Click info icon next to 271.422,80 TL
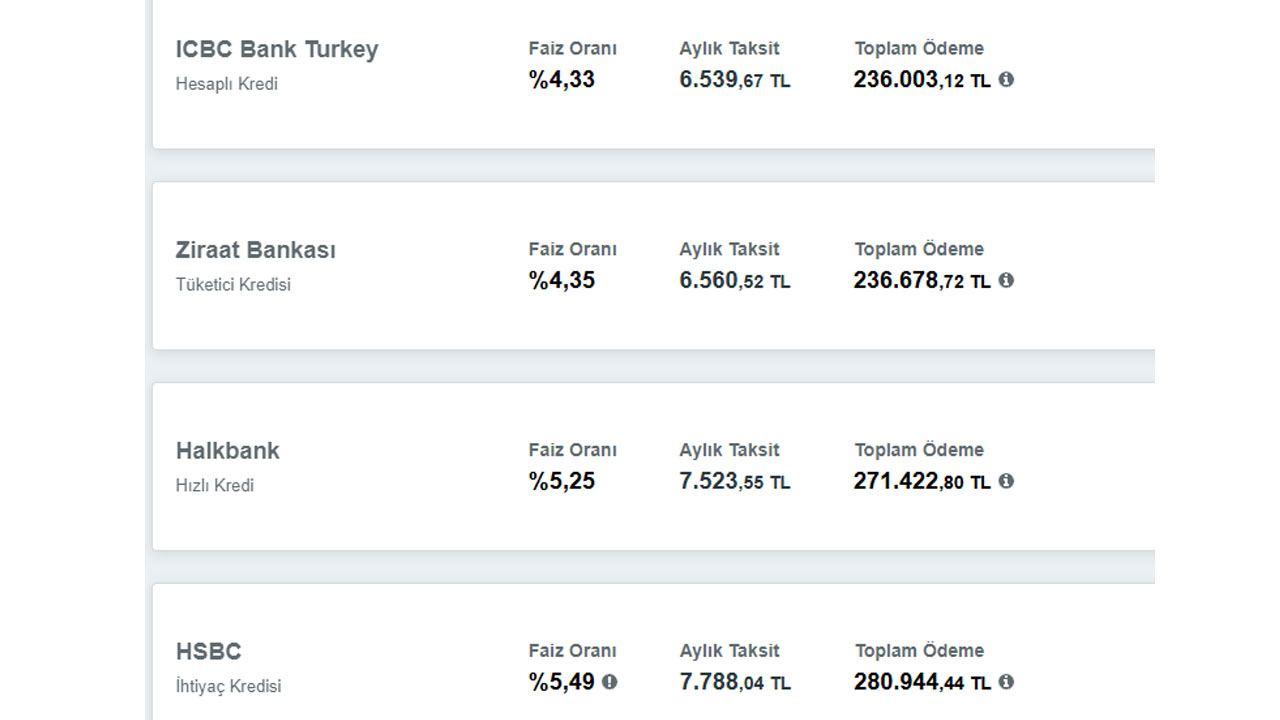 pyautogui.click(x=1006, y=481)
